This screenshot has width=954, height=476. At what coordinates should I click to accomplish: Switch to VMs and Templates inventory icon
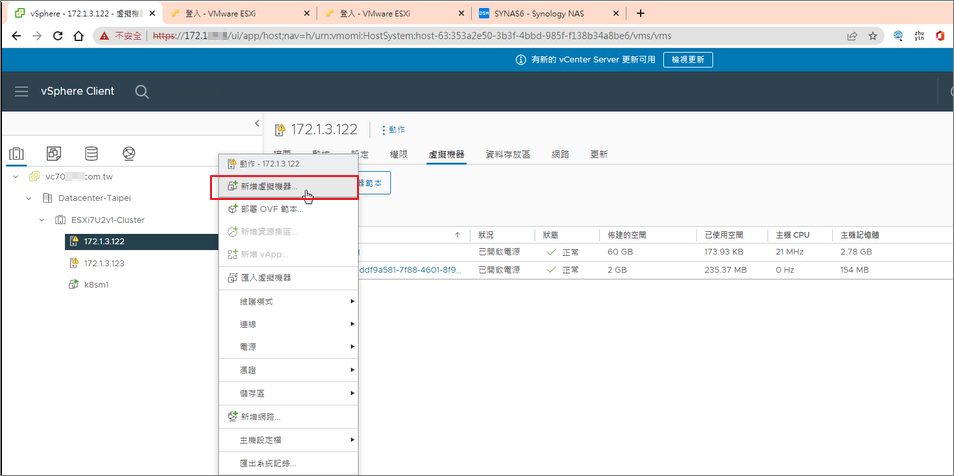pos(54,153)
